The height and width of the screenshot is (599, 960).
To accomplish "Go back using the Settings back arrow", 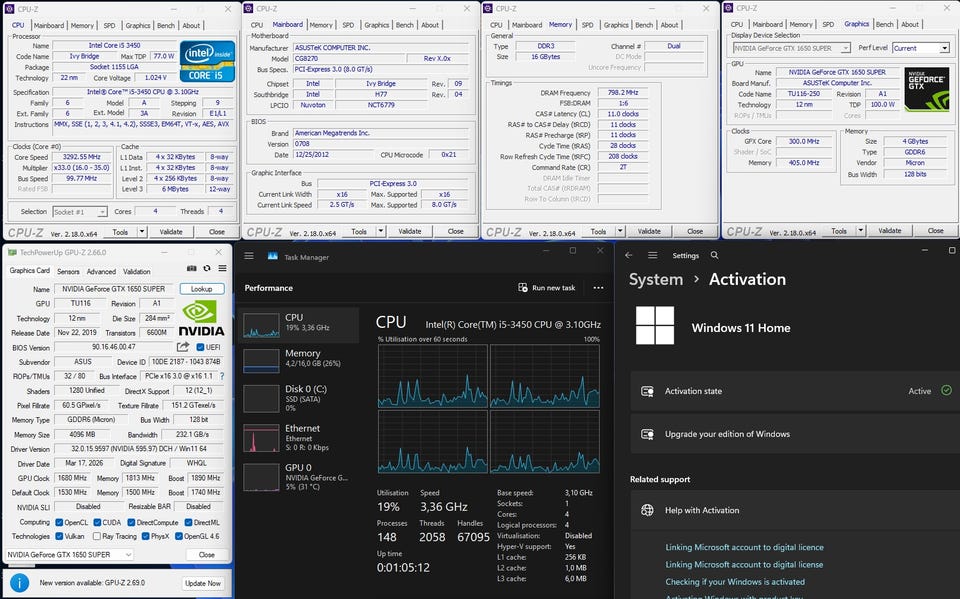I will [x=629, y=256].
